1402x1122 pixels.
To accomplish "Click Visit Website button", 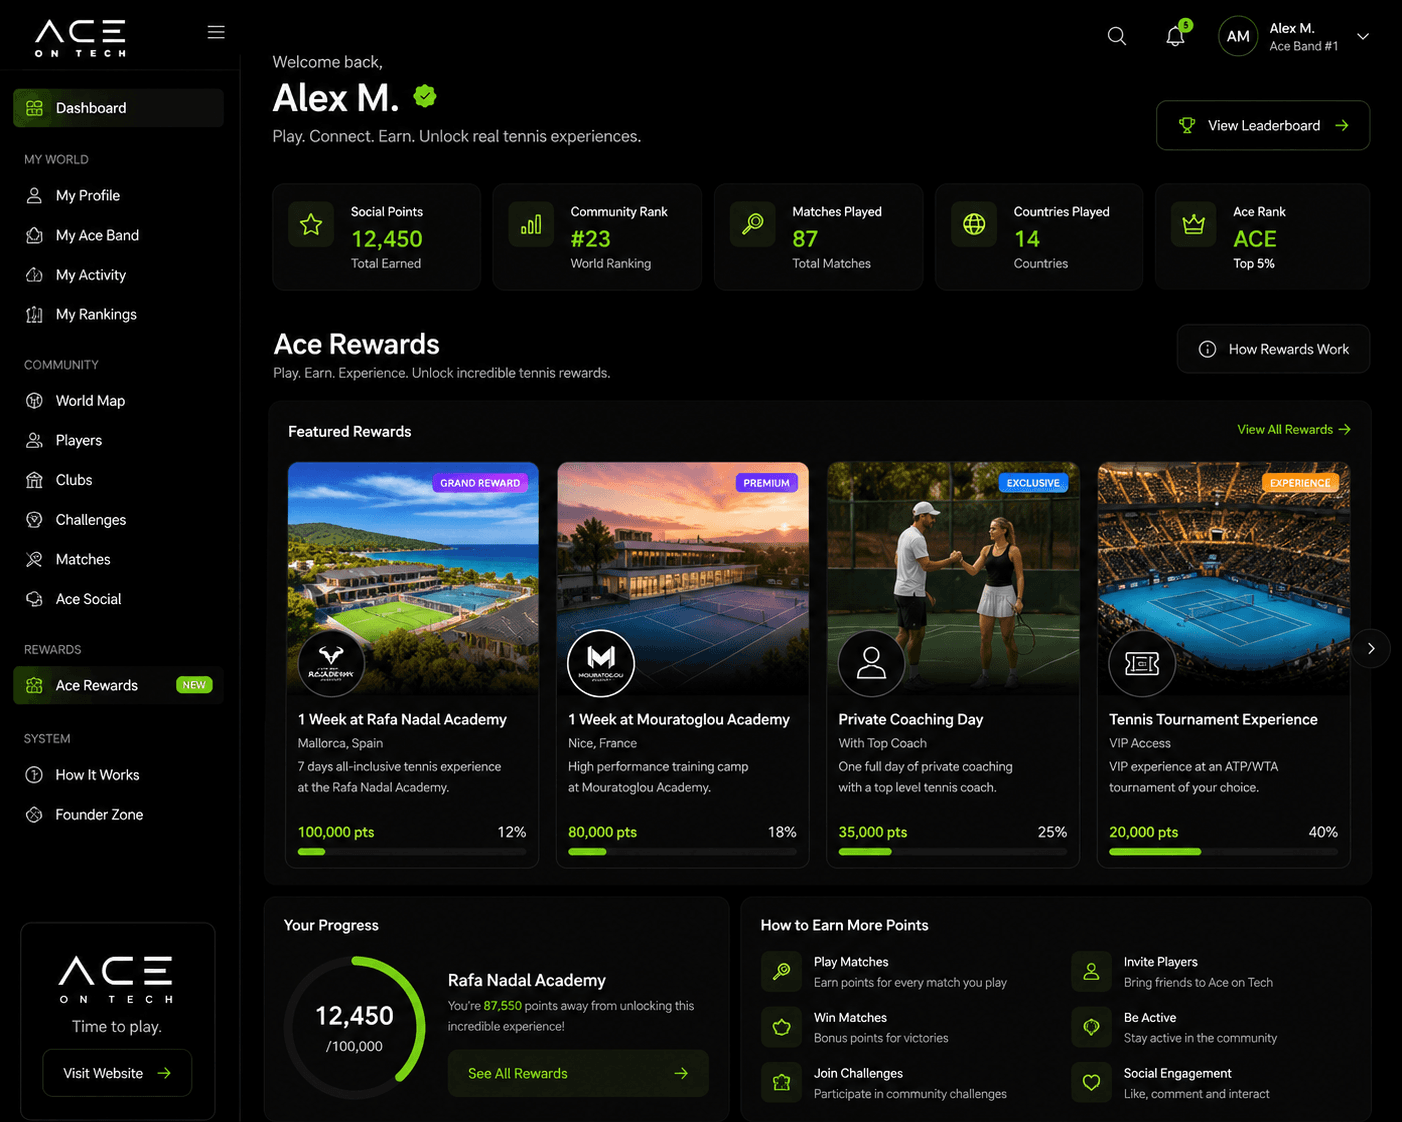I will 117,1073.
